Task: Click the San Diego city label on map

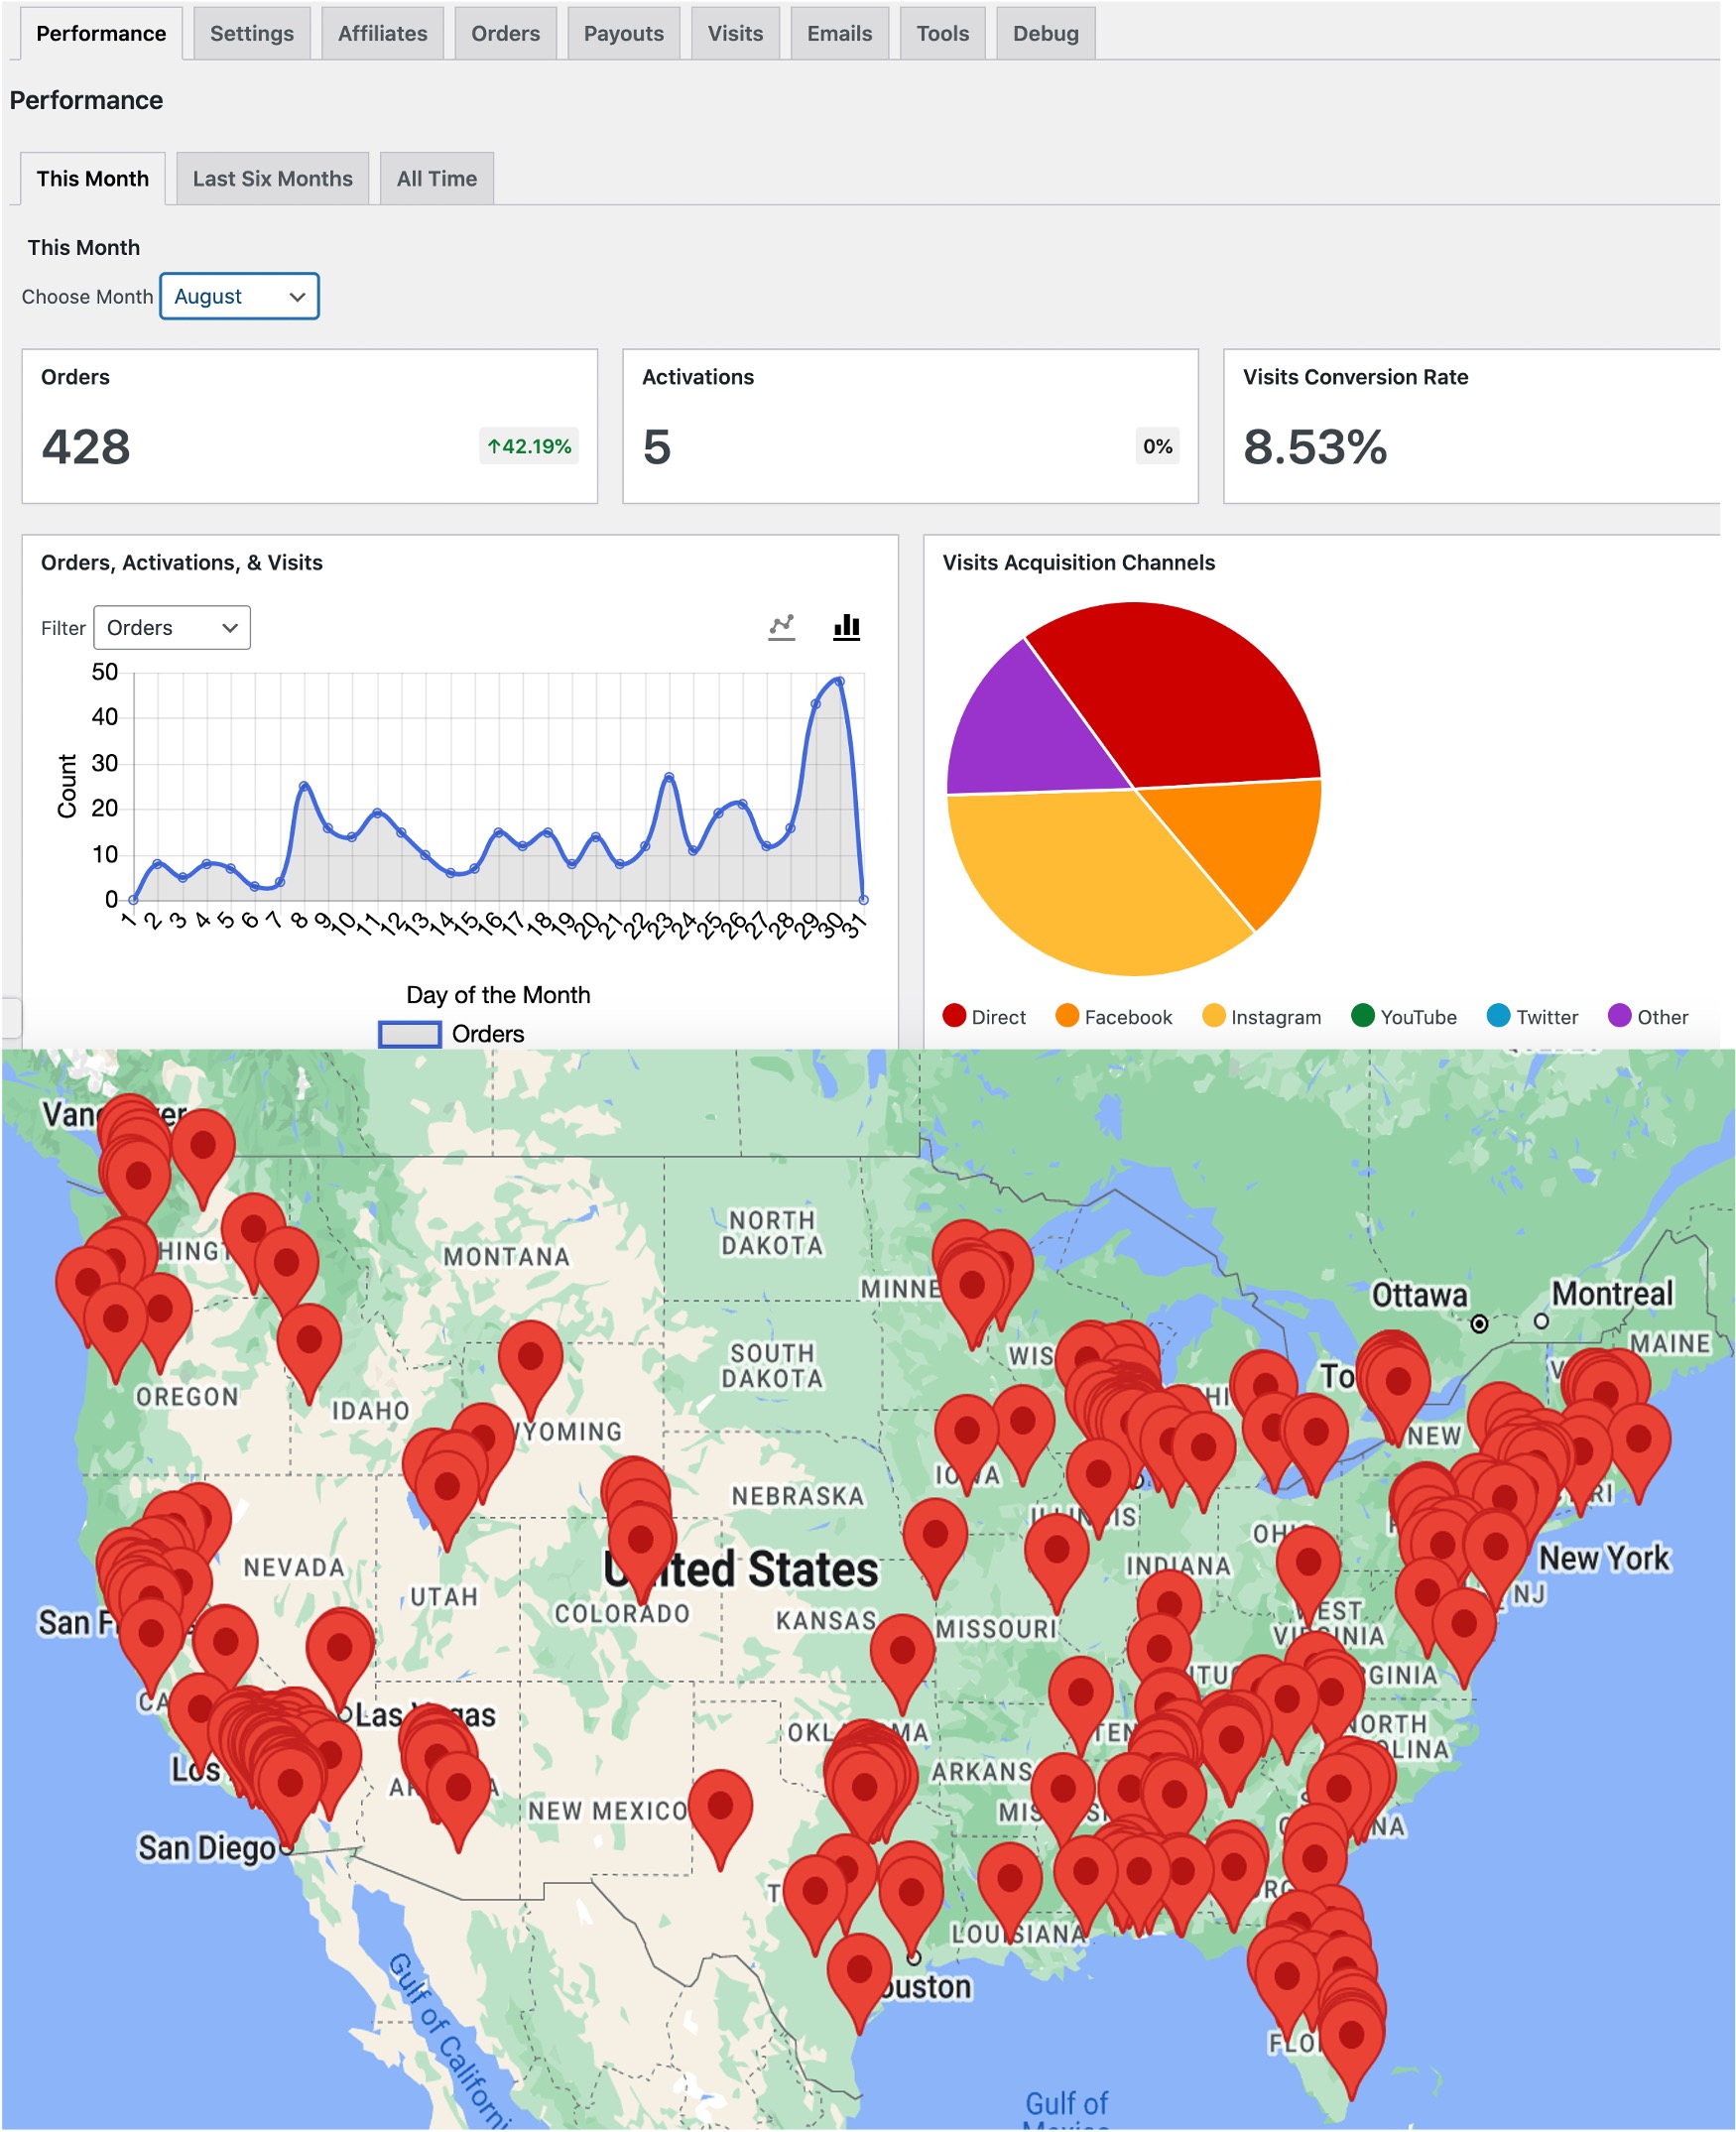Action: pyautogui.click(x=206, y=1848)
